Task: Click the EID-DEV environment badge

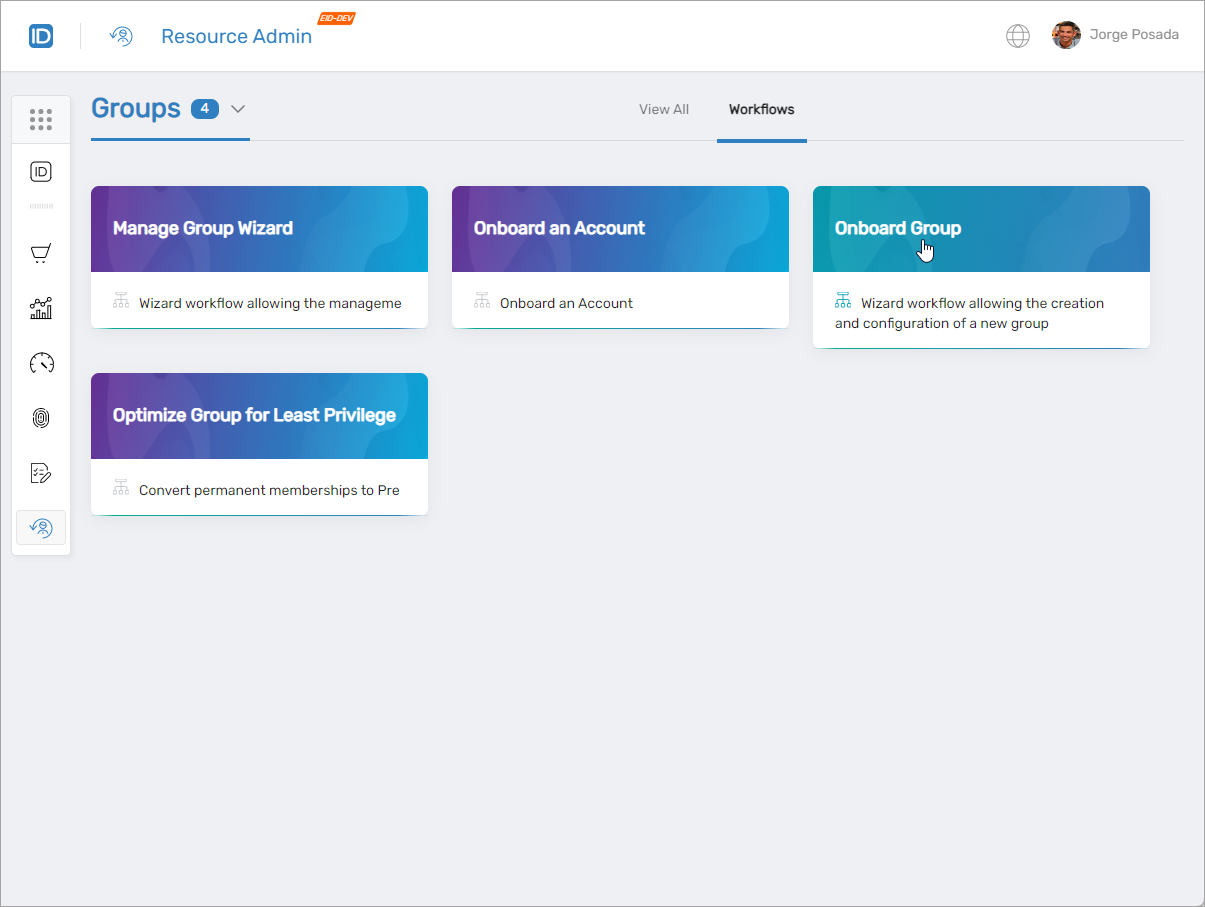Action: pos(336,17)
